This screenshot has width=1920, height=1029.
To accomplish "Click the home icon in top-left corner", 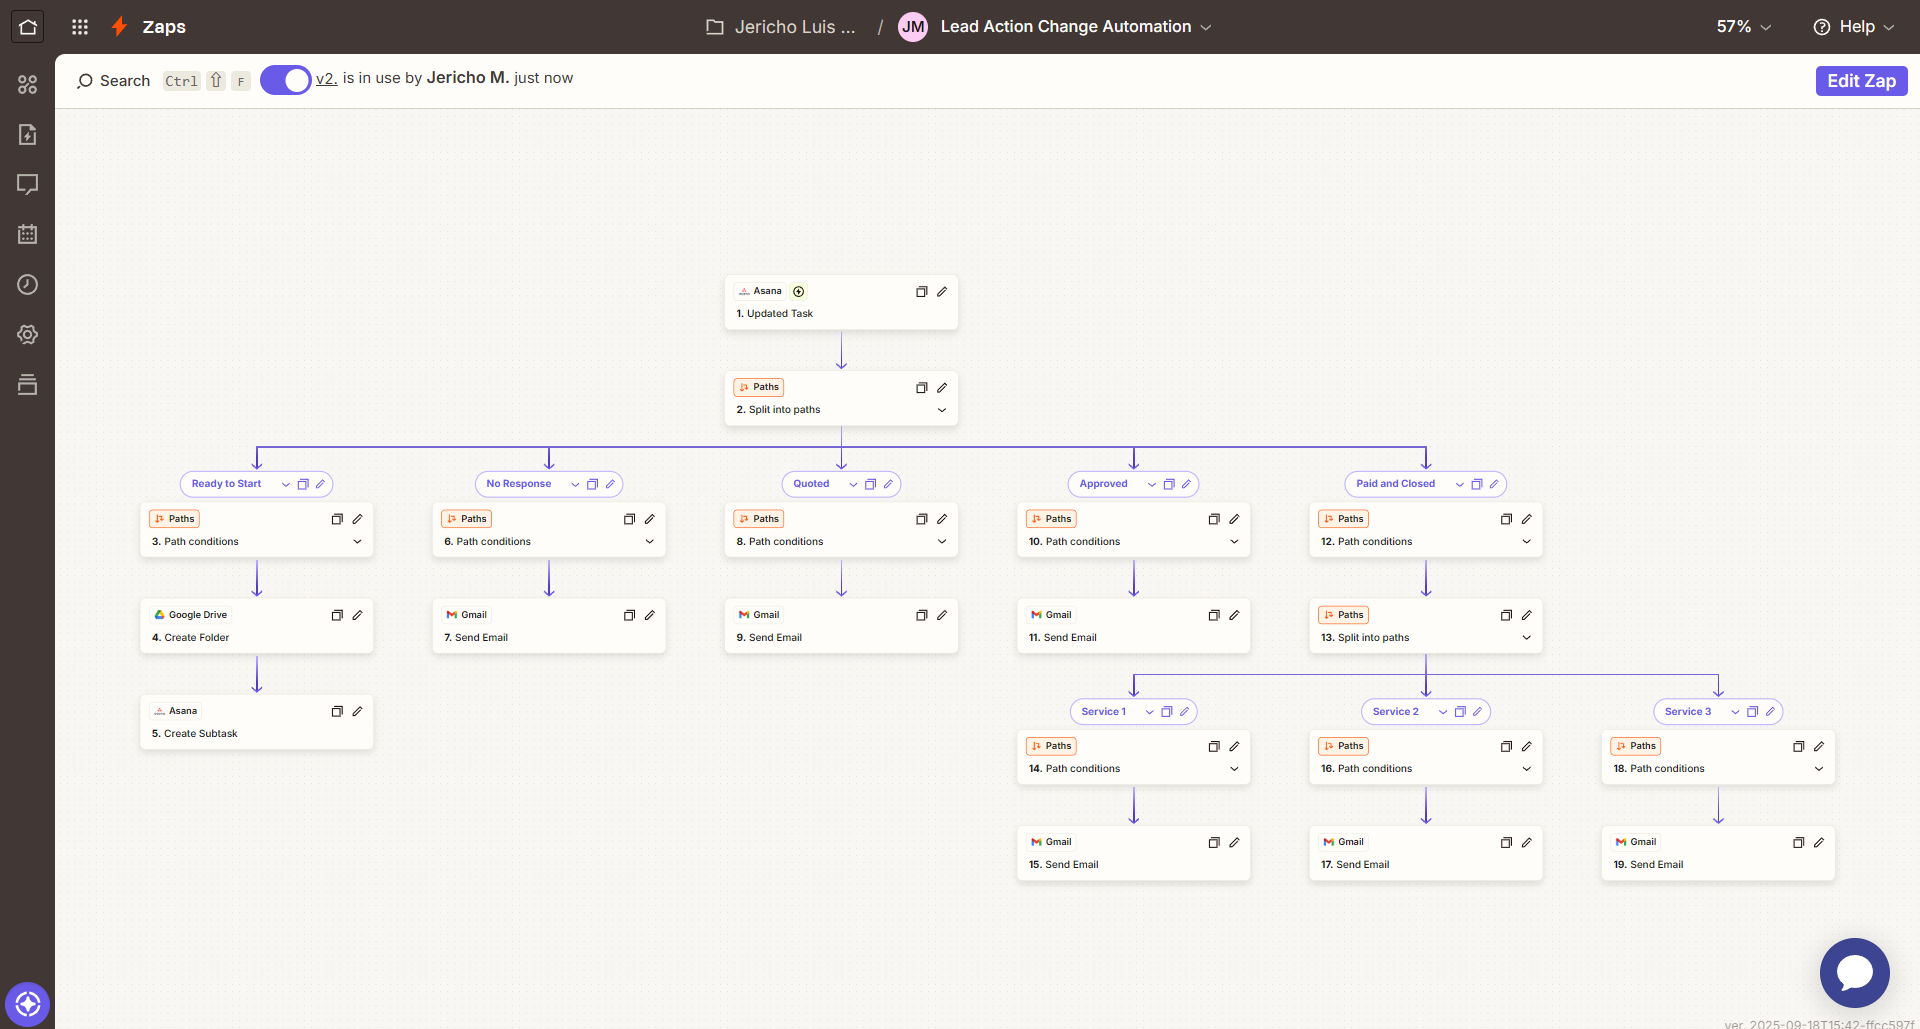I will (x=27, y=27).
